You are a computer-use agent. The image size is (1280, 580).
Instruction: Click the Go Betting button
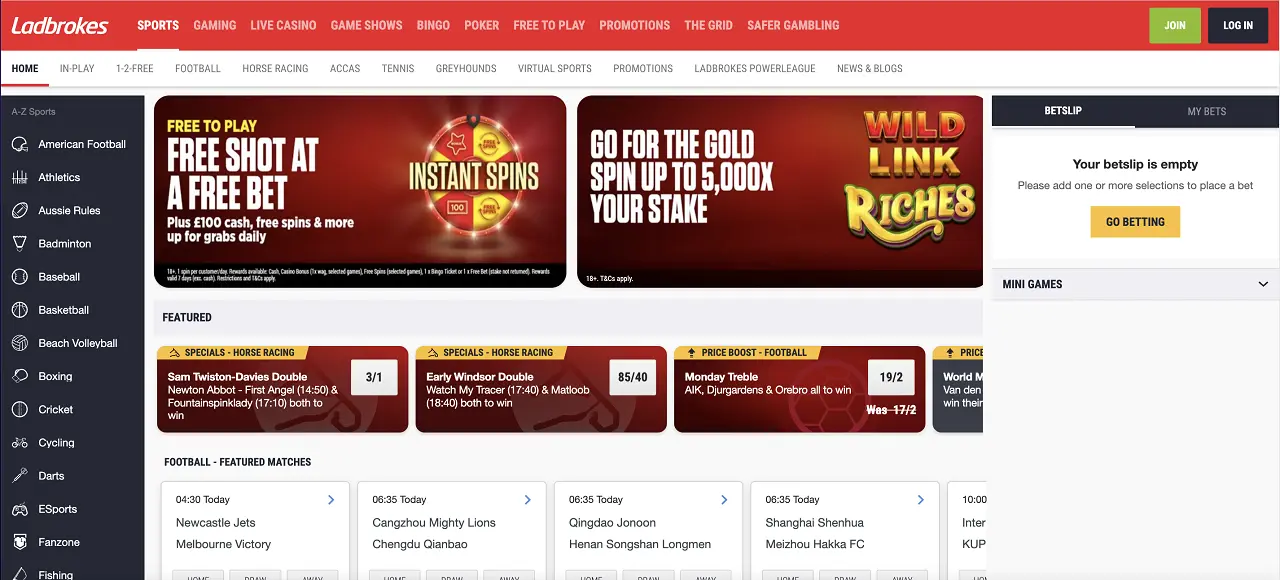[1135, 221]
